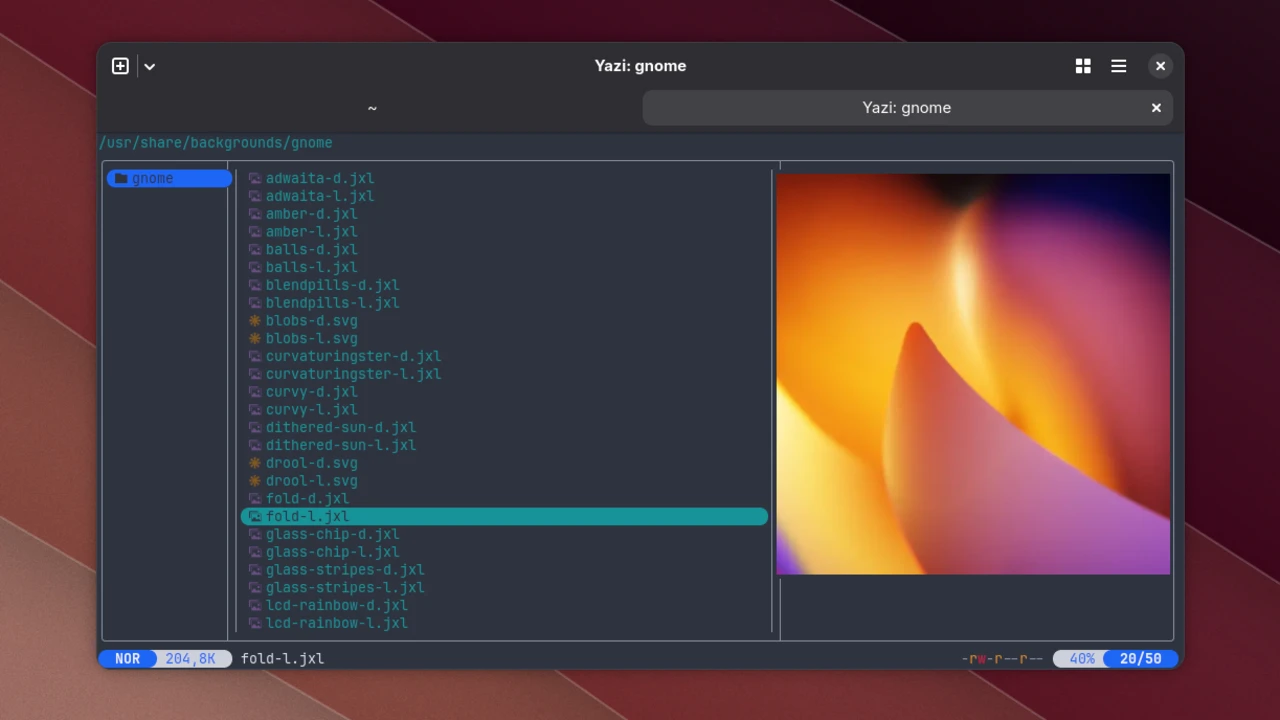
Task: Click the file permissions in status bar
Action: click(x=1002, y=659)
